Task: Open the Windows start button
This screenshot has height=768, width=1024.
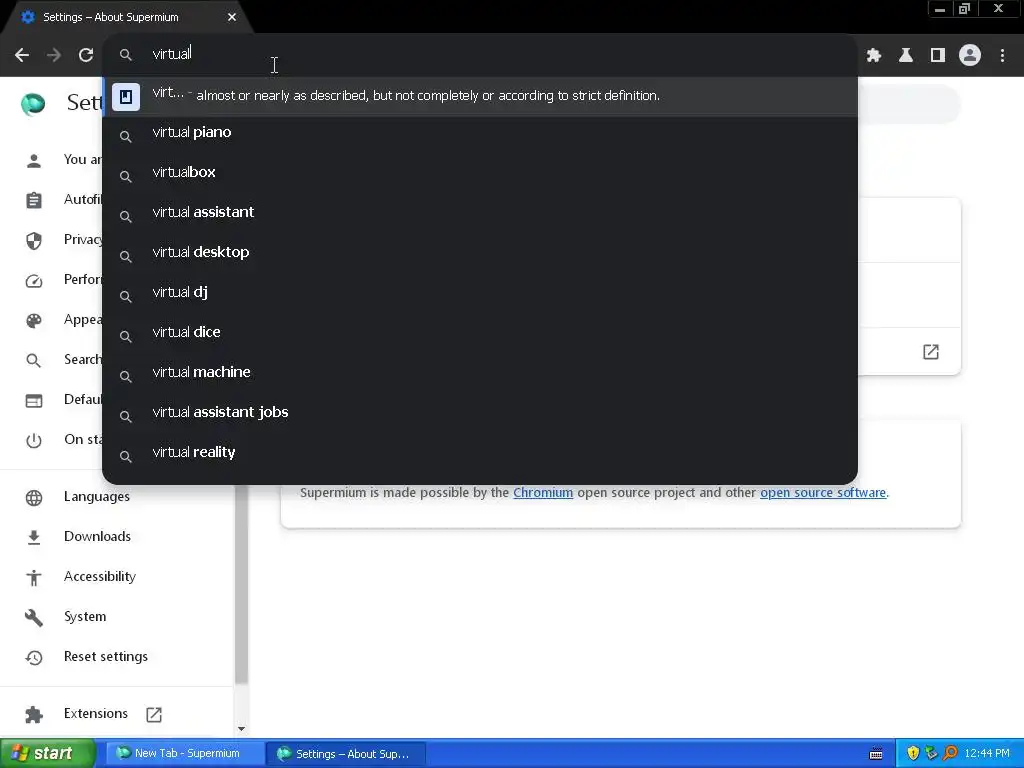Action: [x=48, y=753]
